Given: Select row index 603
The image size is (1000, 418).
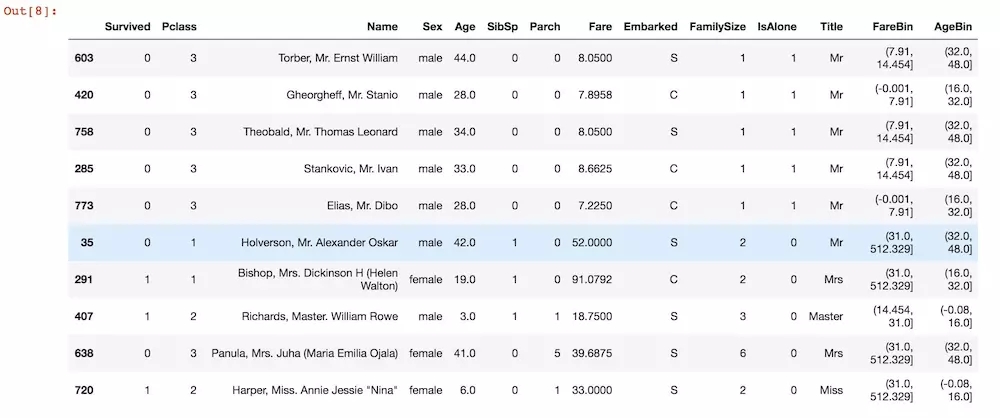Looking at the screenshot, I should [84, 58].
